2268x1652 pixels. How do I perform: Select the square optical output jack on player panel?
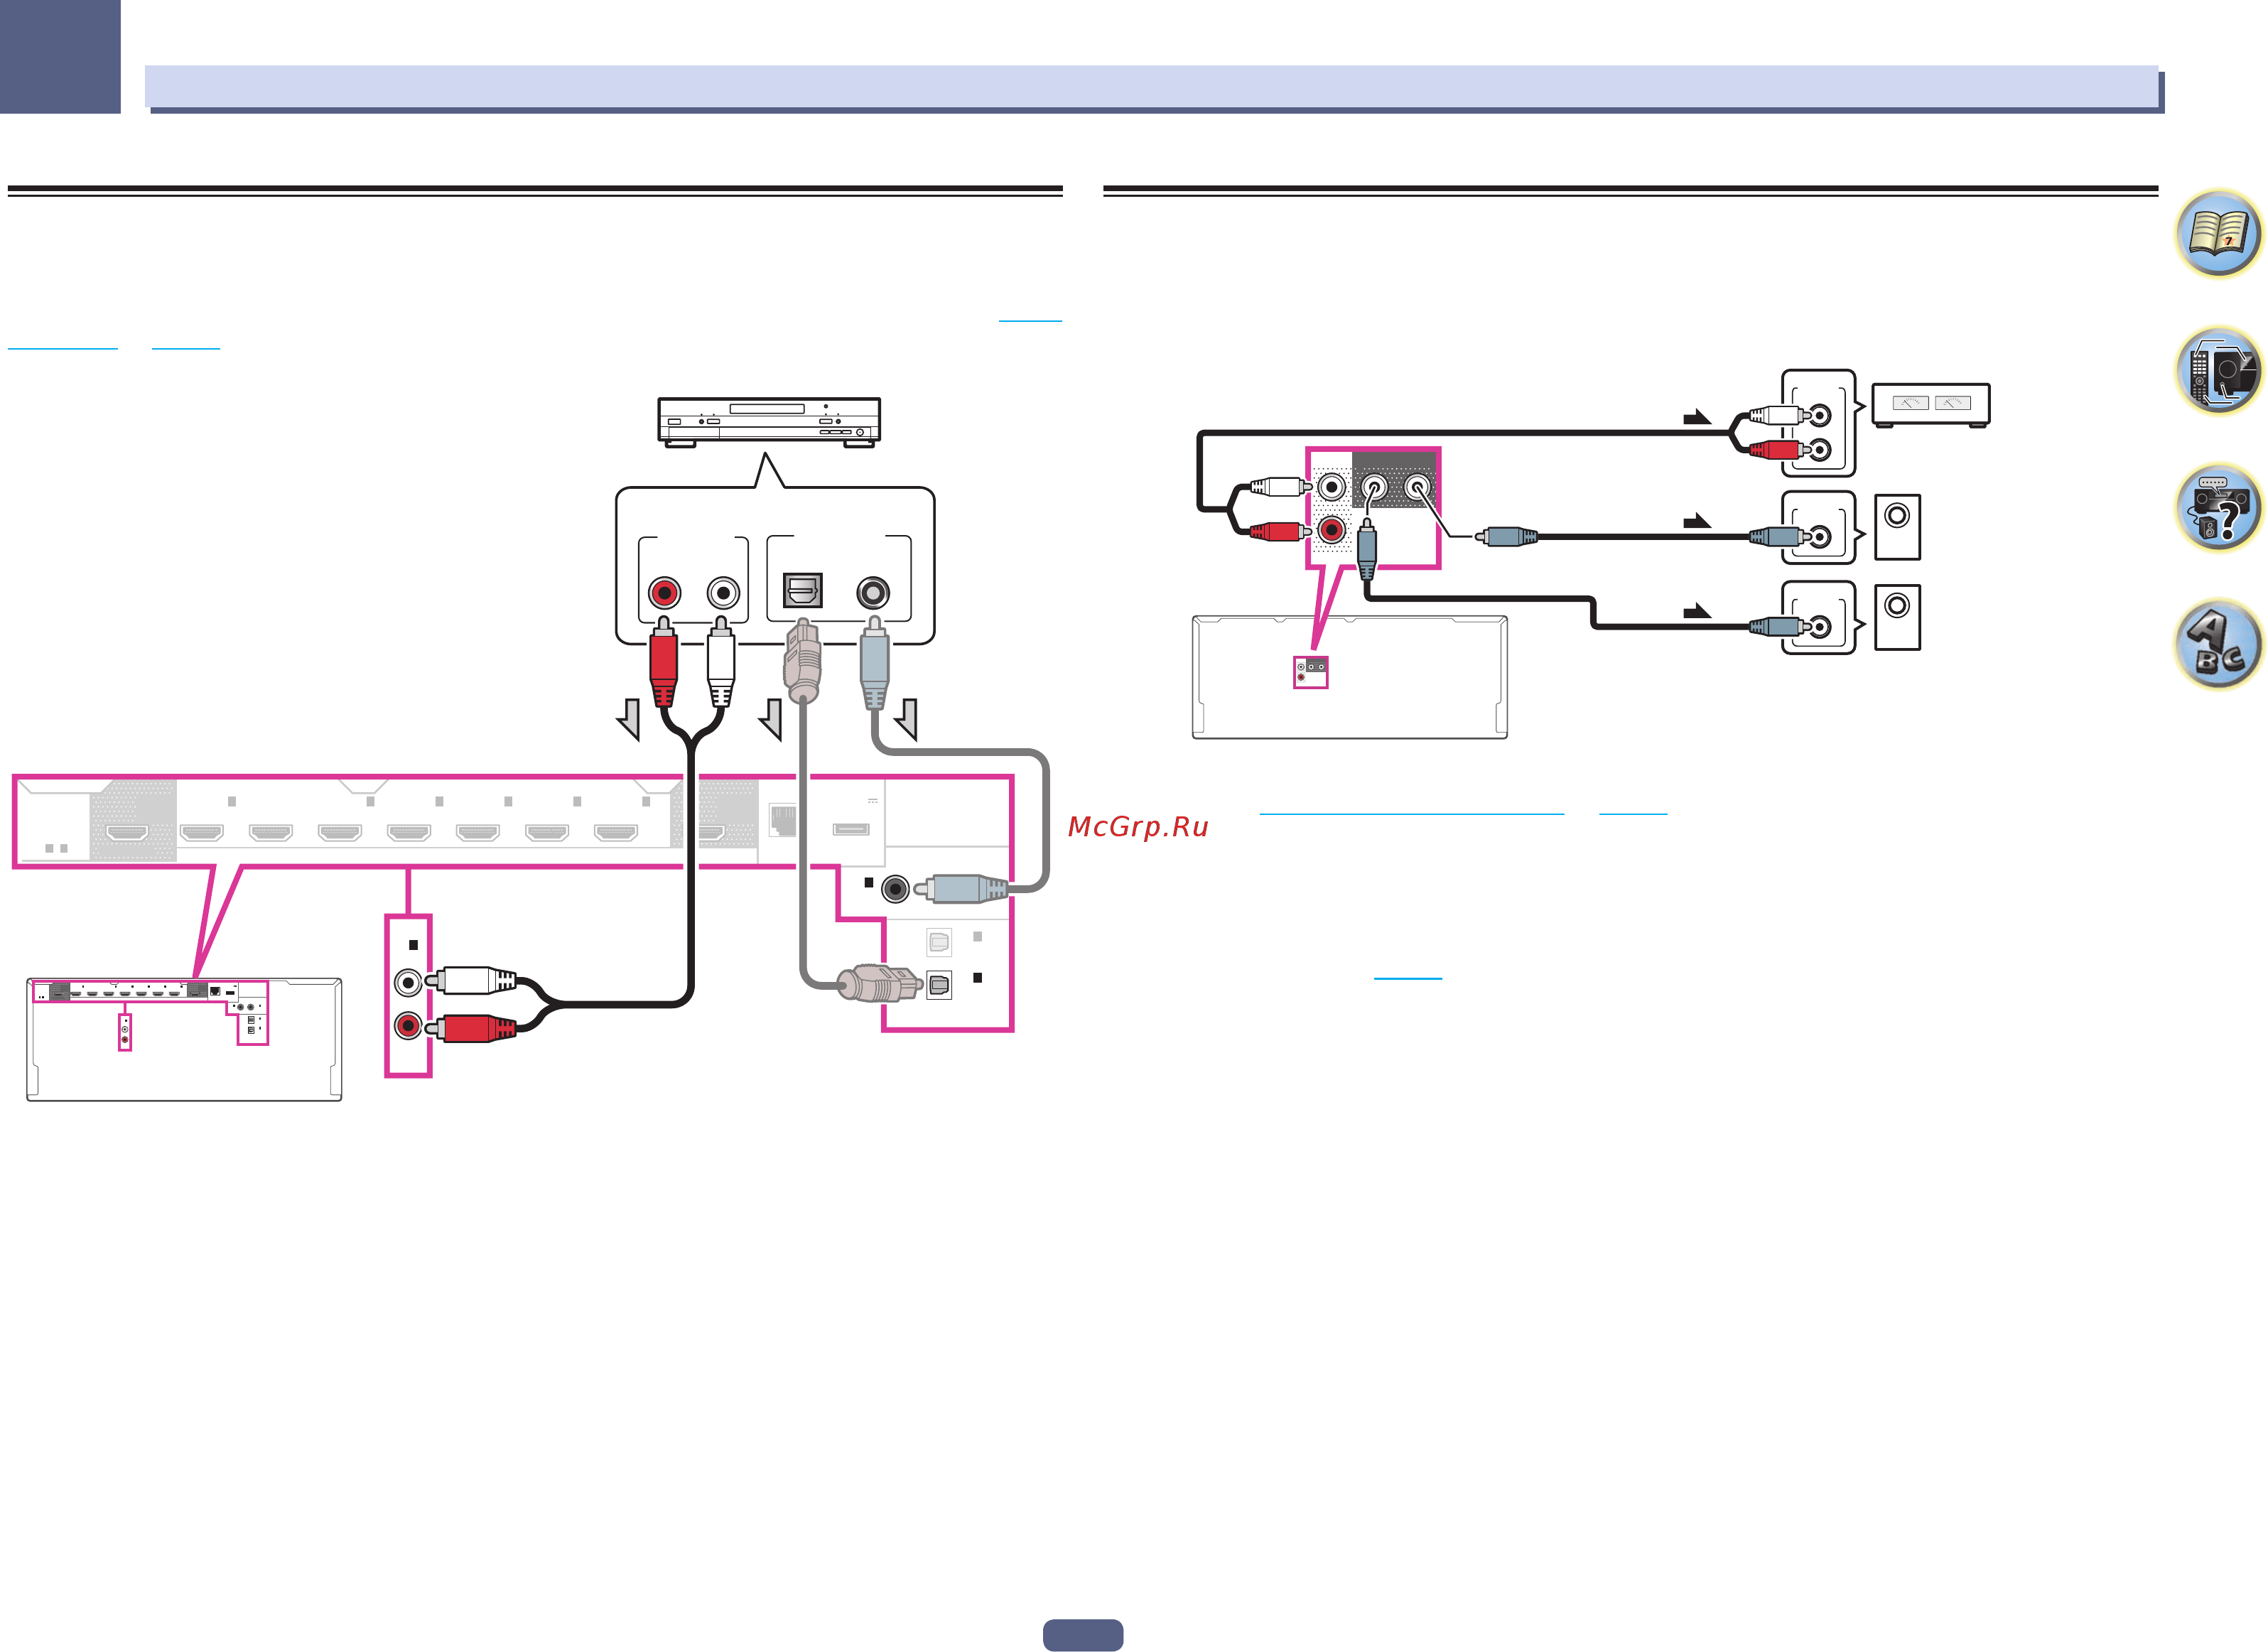pos(802,591)
